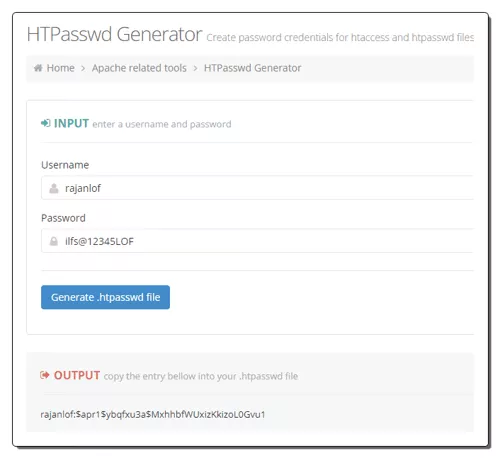The image size is (500, 458).
Task: Focus the Password field with ilfs@12345LOF
Action: point(257,241)
